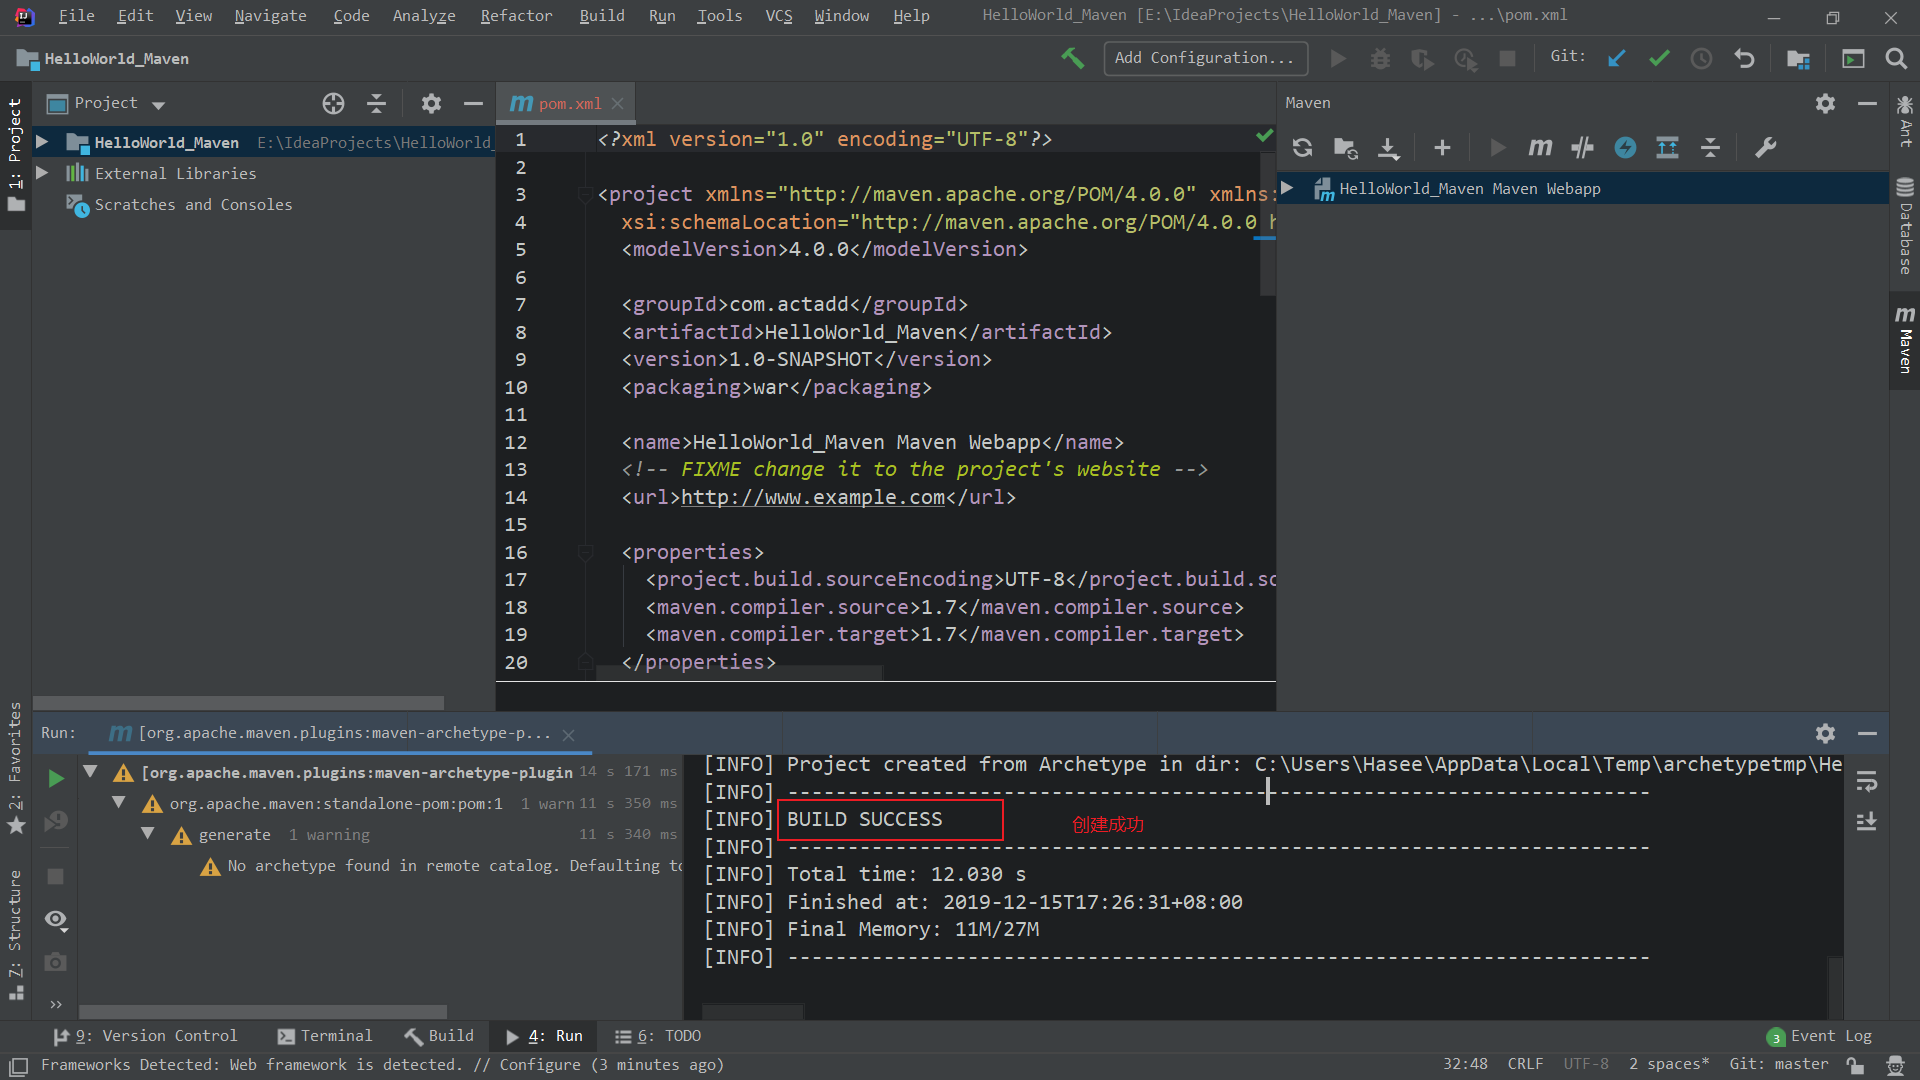Rerun the Maven build in Run panel
1920x1080 pixels.
pos(56,778)
